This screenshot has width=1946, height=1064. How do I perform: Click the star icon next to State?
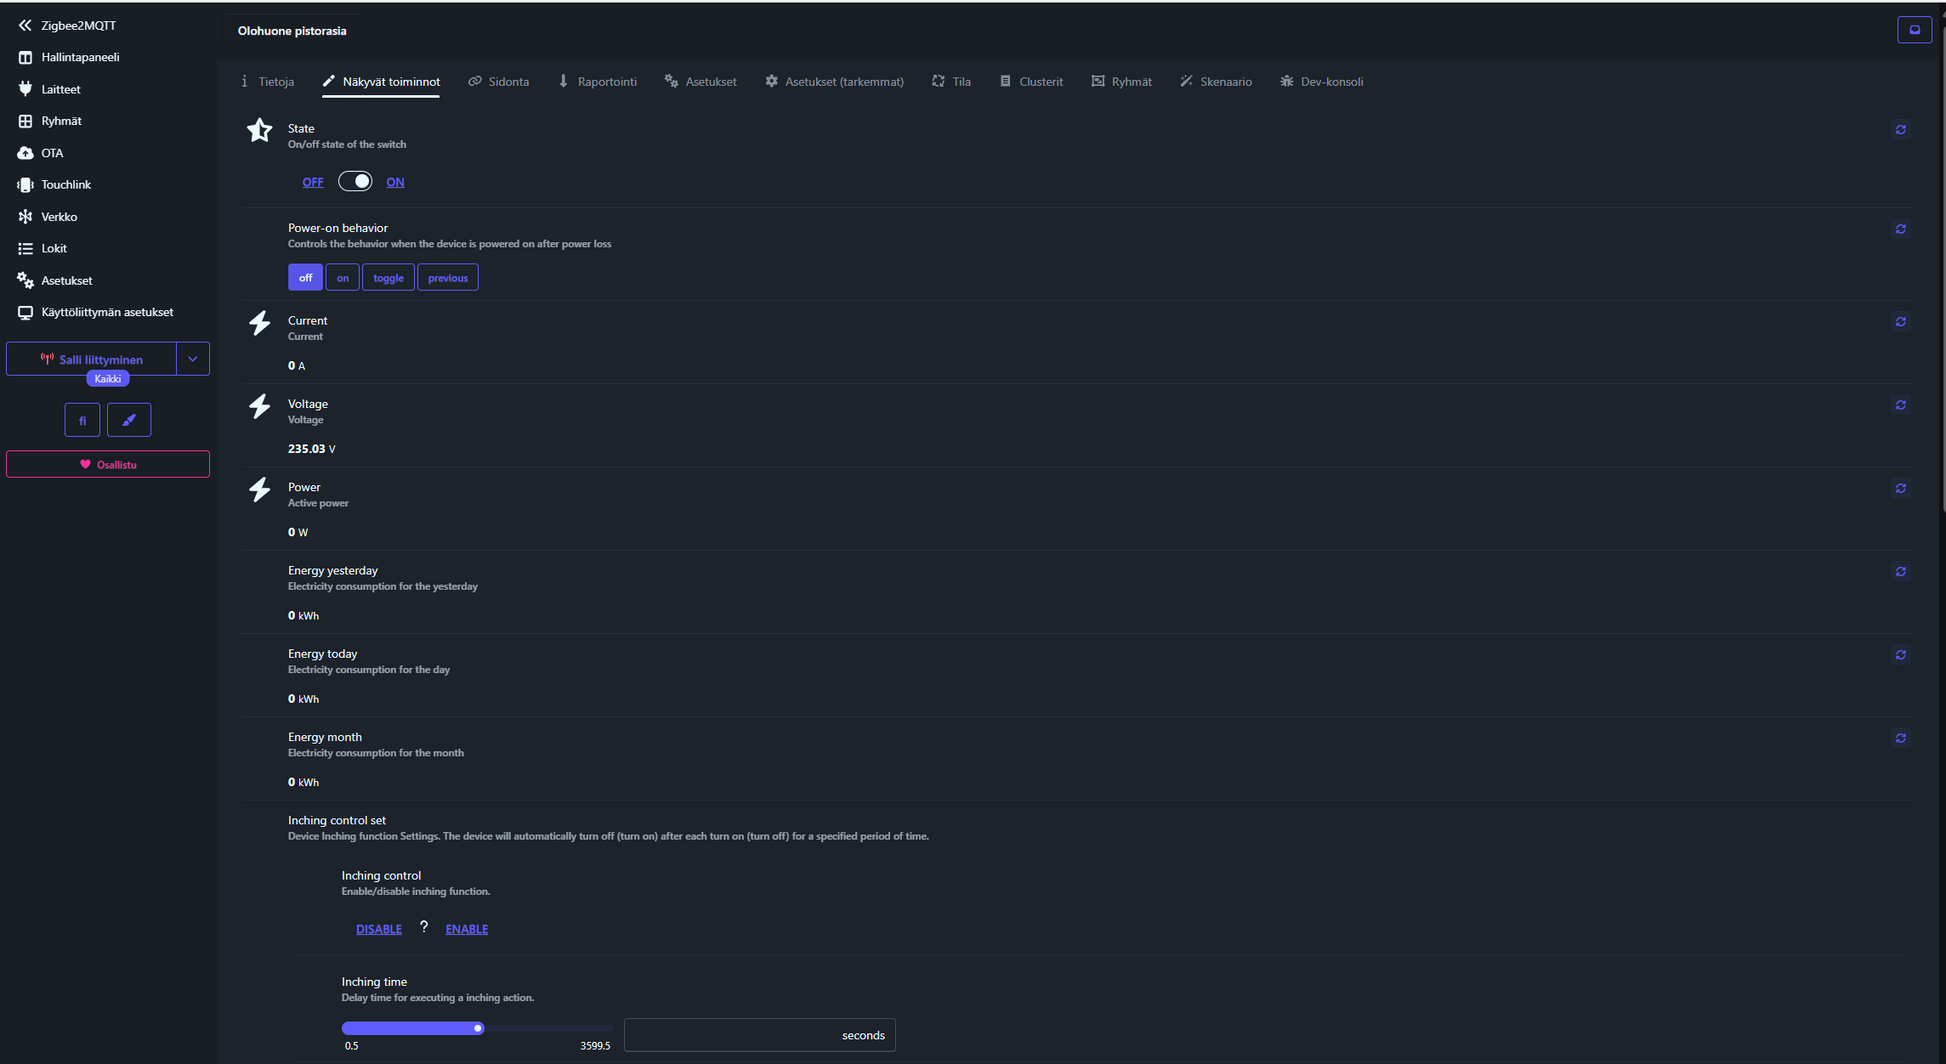pos(259,130)
